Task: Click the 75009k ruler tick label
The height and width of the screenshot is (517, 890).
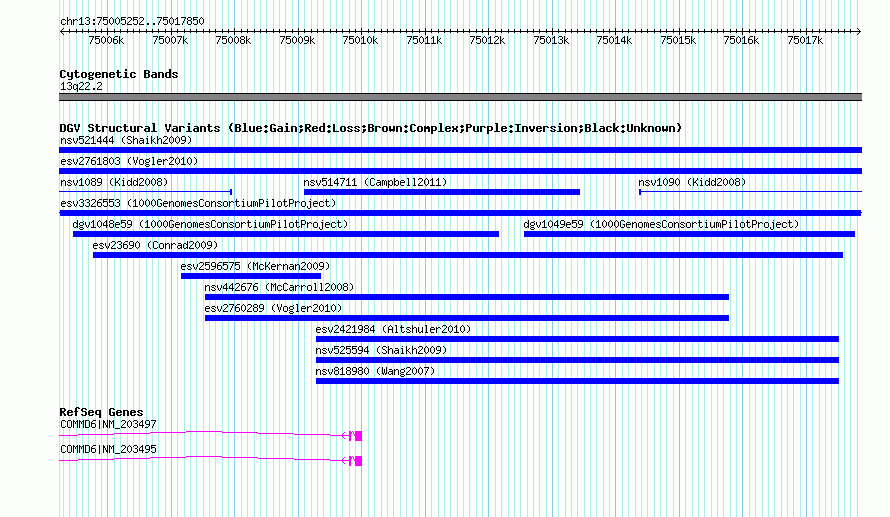Action: (x=297, y=40)
